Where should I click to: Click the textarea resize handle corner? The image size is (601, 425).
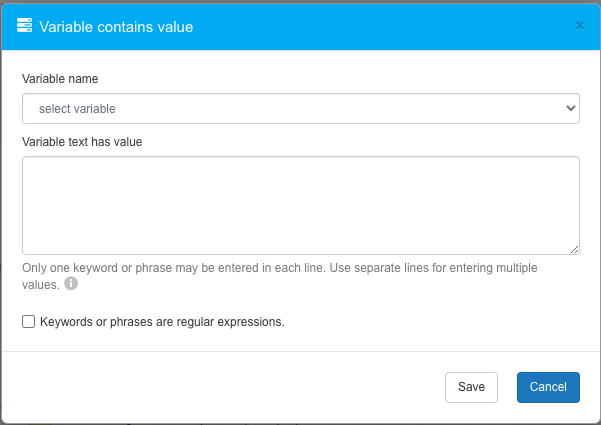pyautogui.click(x=575, y=250)
